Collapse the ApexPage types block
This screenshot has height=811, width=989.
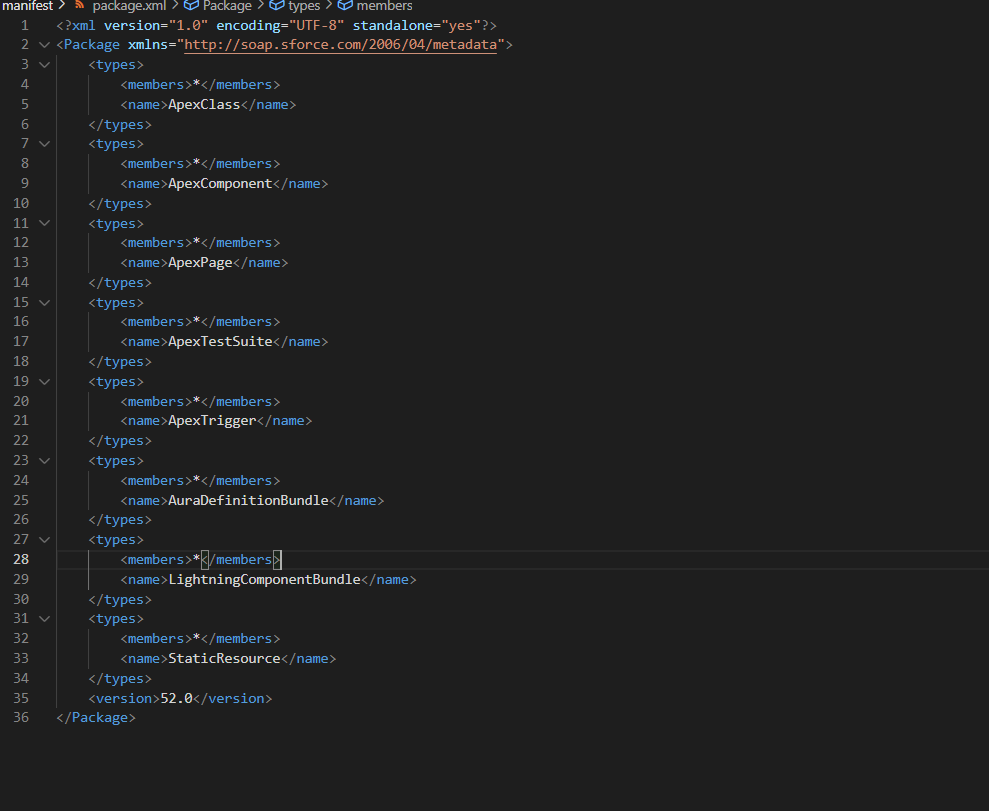tap(44, 222)
